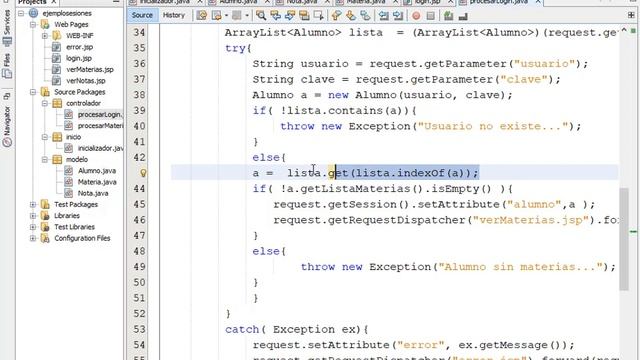
Task: Click the Uncomment lines icon
Action: (x=463, y=16)
